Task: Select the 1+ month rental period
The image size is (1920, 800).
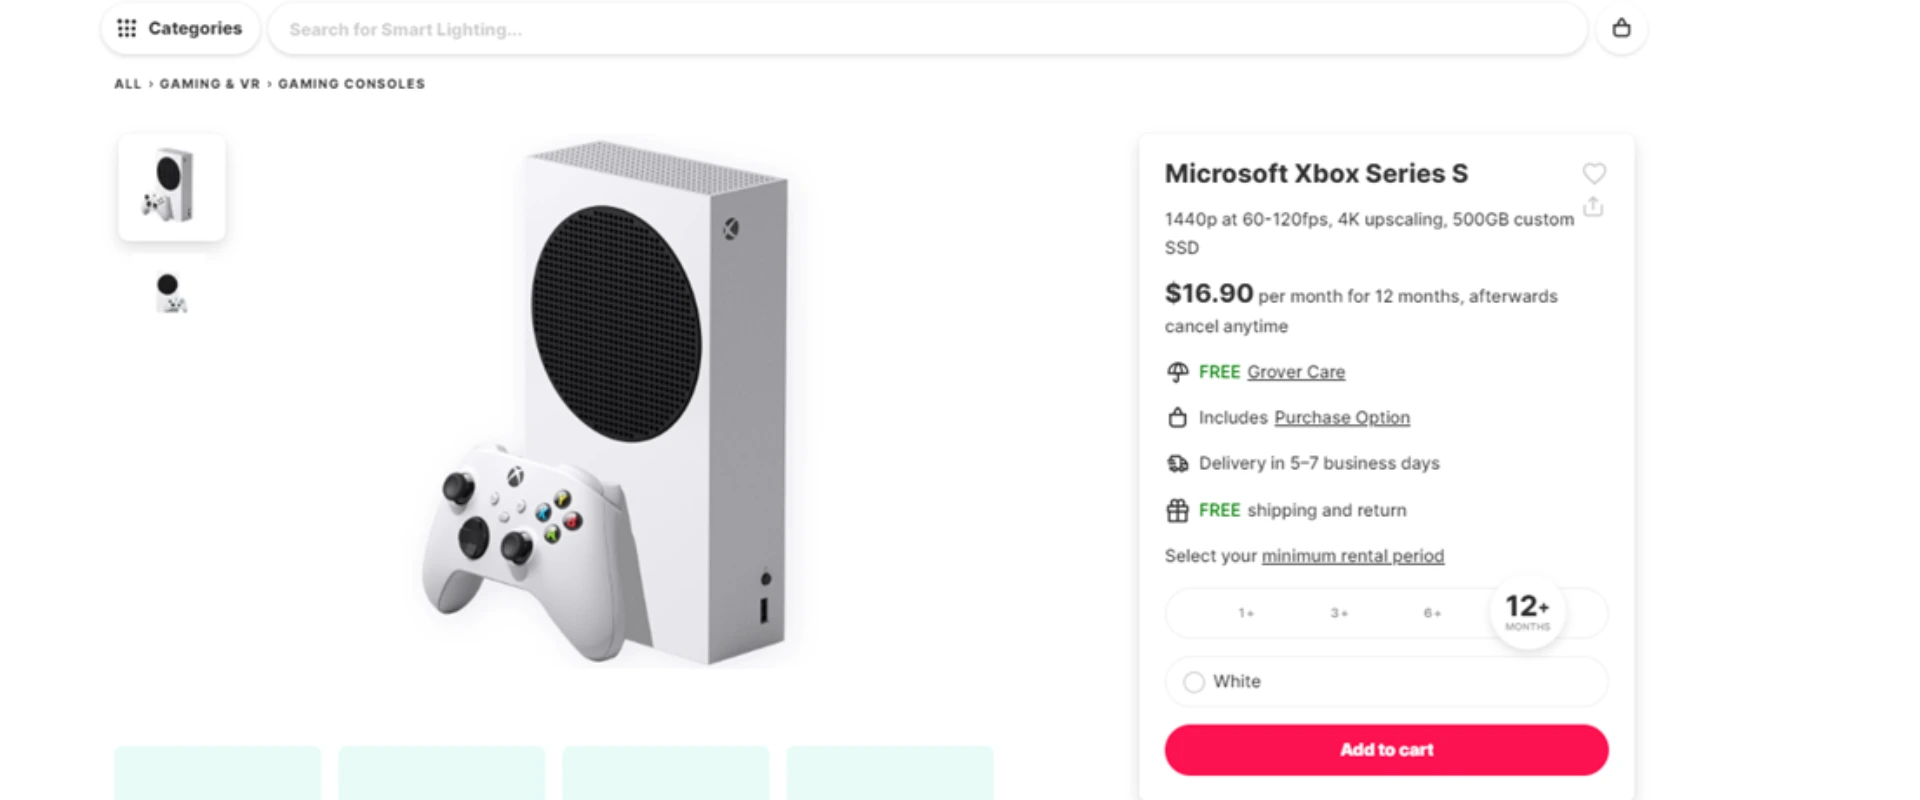Action: tap(1246, 613)
